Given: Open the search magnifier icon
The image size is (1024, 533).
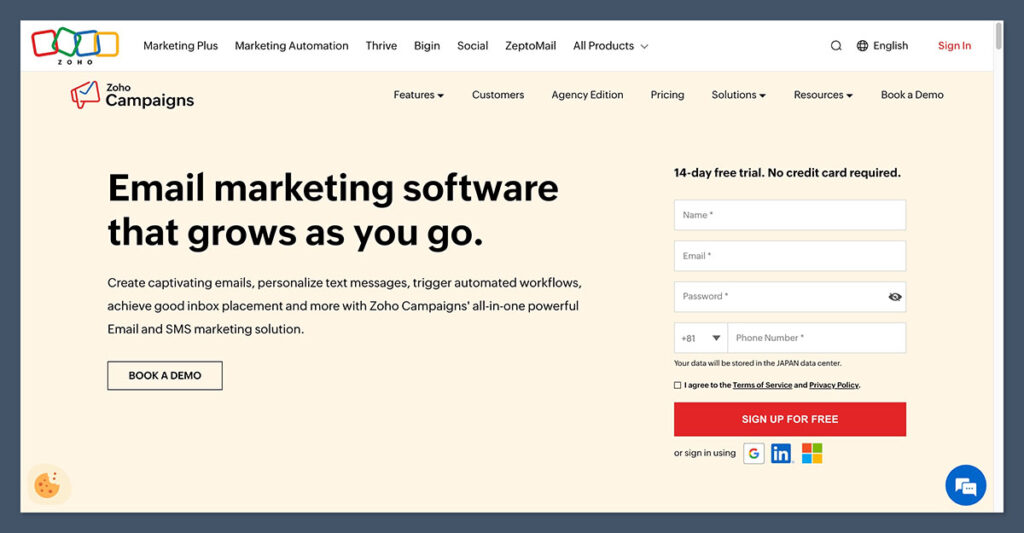Looking at the screenshot, I should point(836,46).
